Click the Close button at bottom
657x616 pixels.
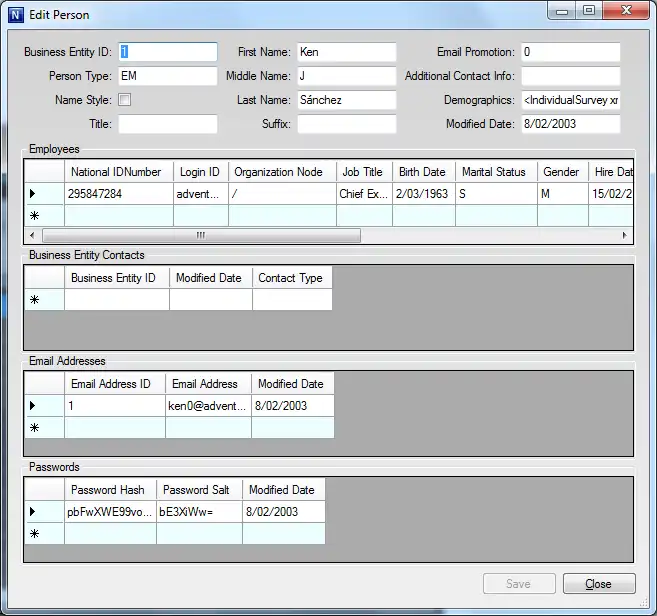point(599,584)
